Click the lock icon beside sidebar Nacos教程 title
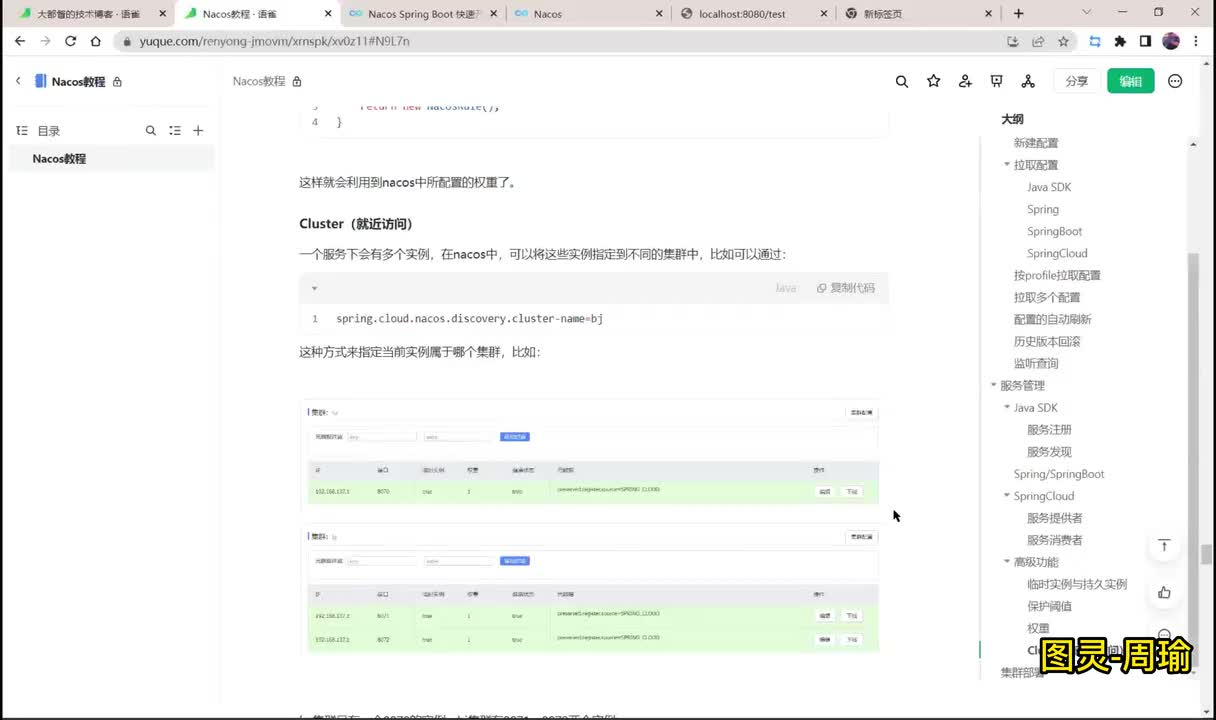 point(117,82)
